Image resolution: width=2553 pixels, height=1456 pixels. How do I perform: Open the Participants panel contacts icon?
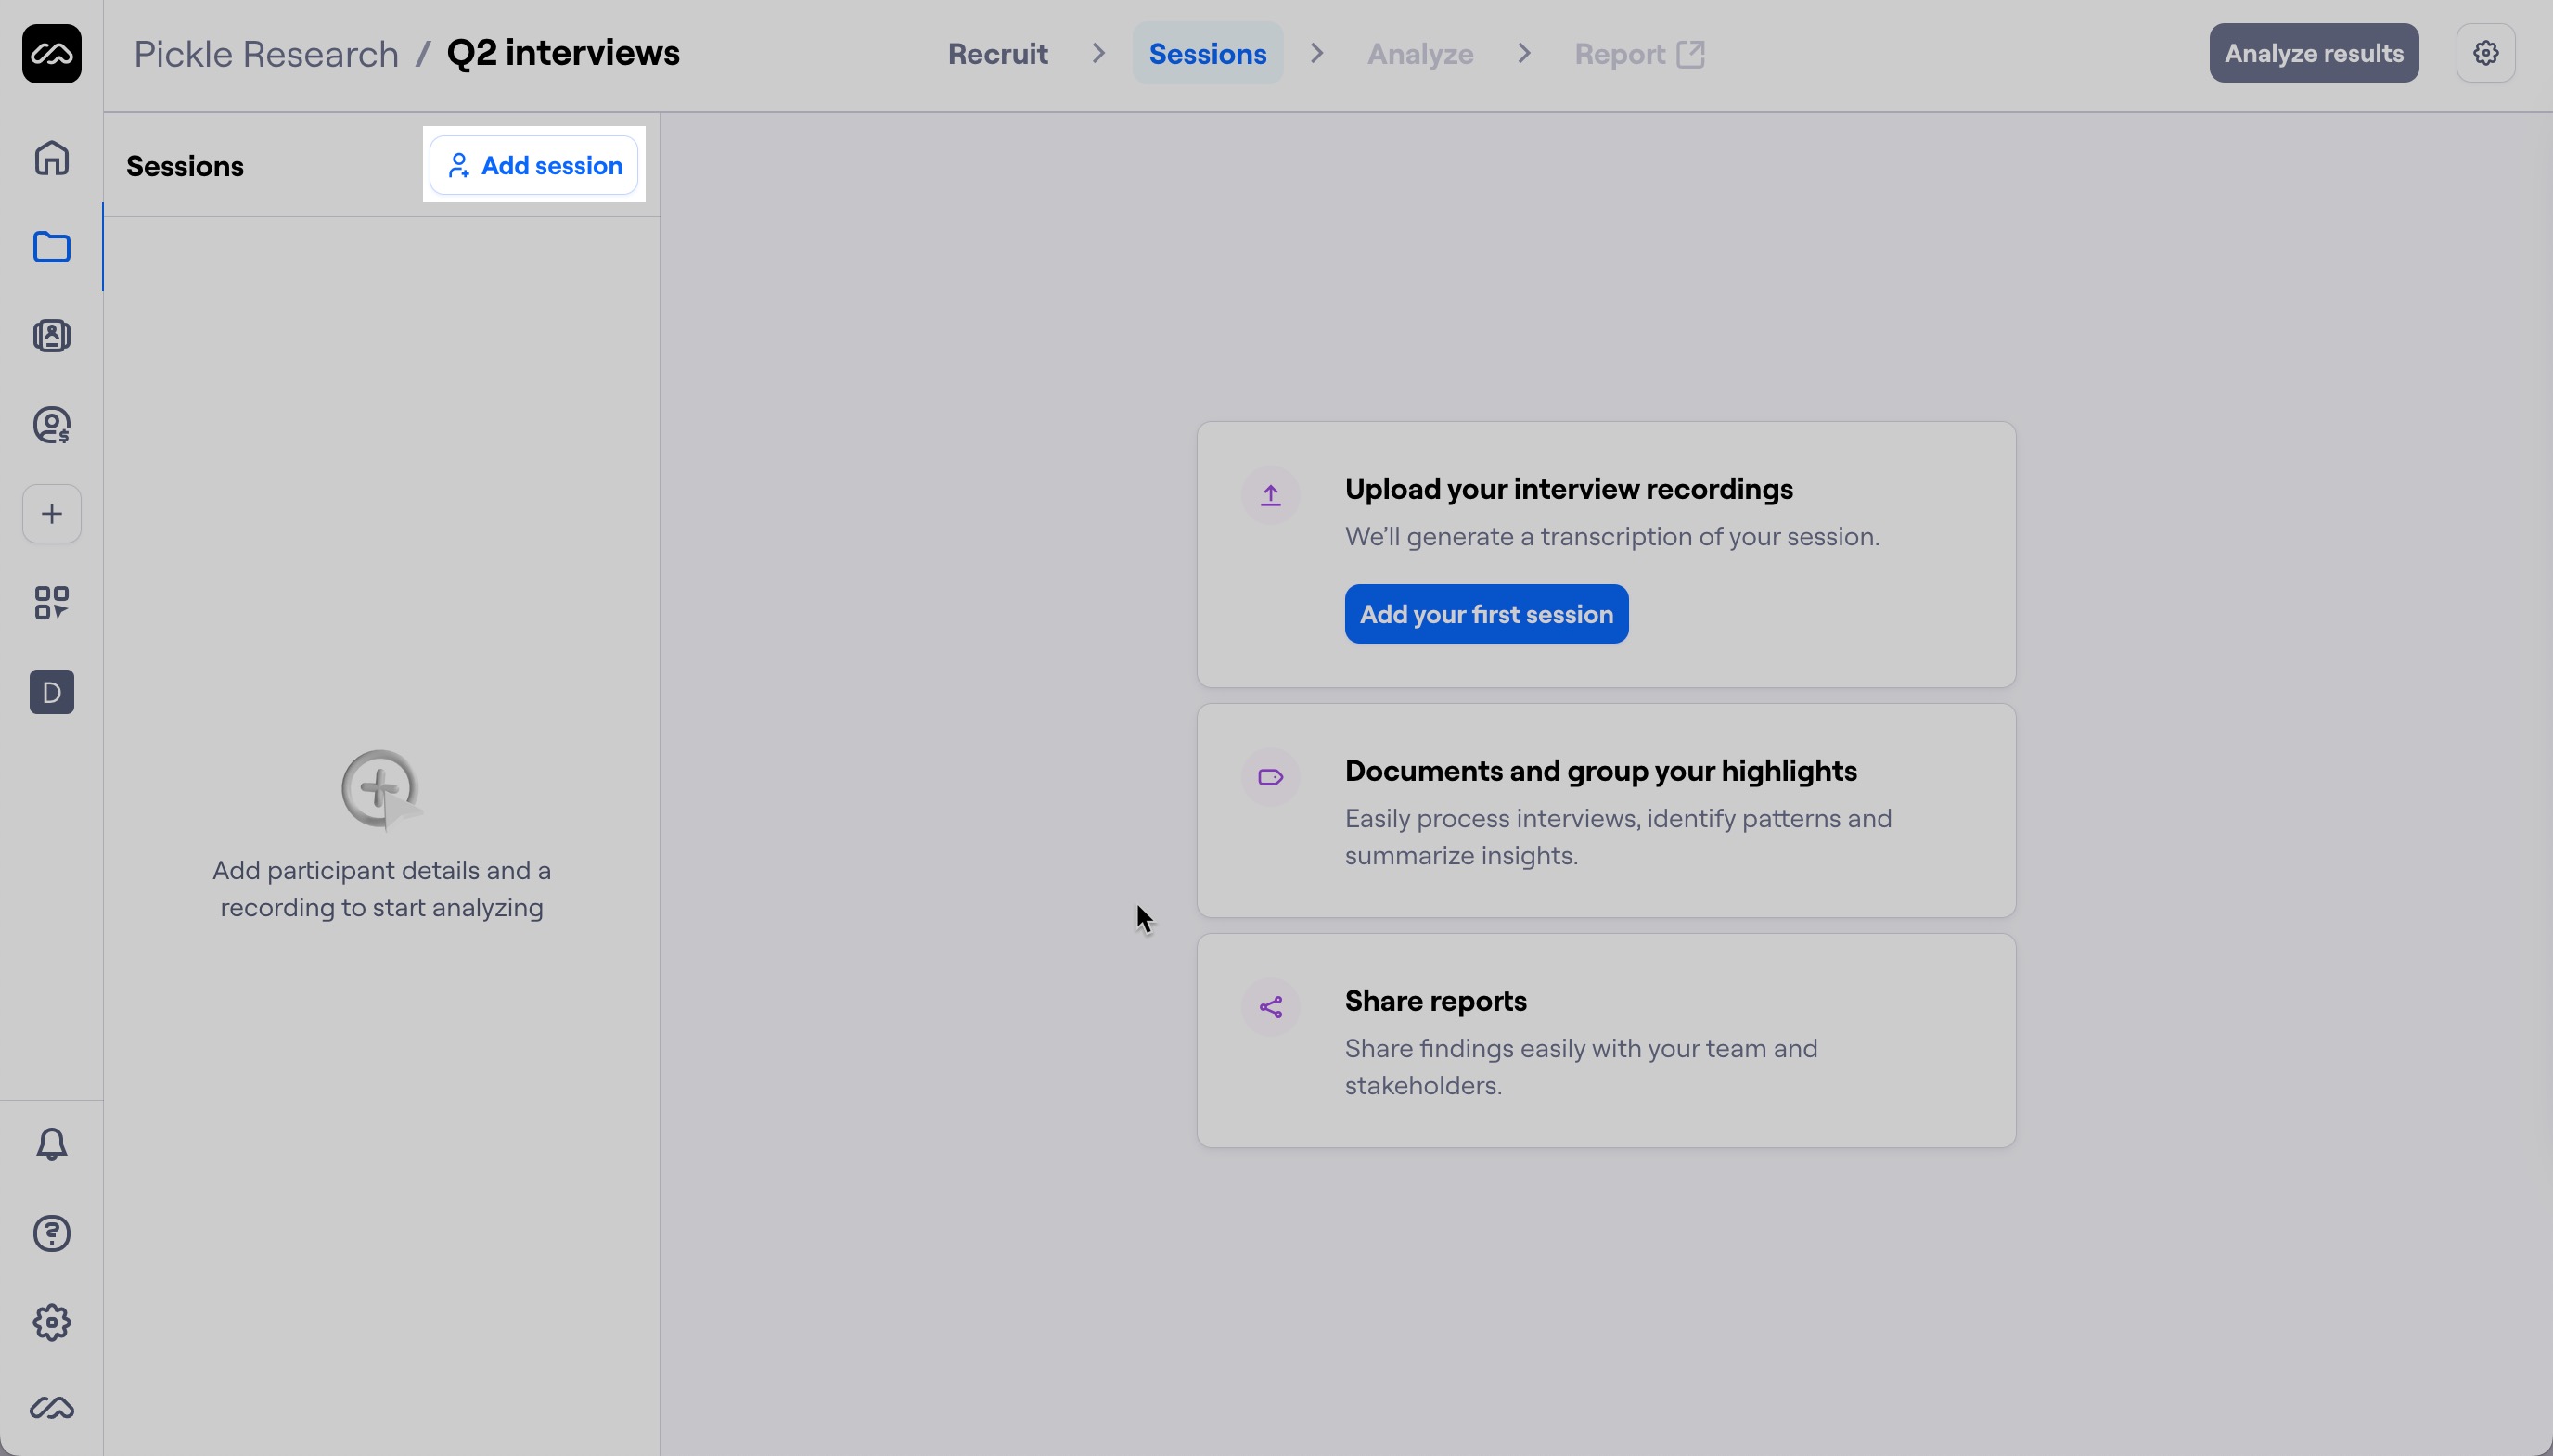pos(51,336)
